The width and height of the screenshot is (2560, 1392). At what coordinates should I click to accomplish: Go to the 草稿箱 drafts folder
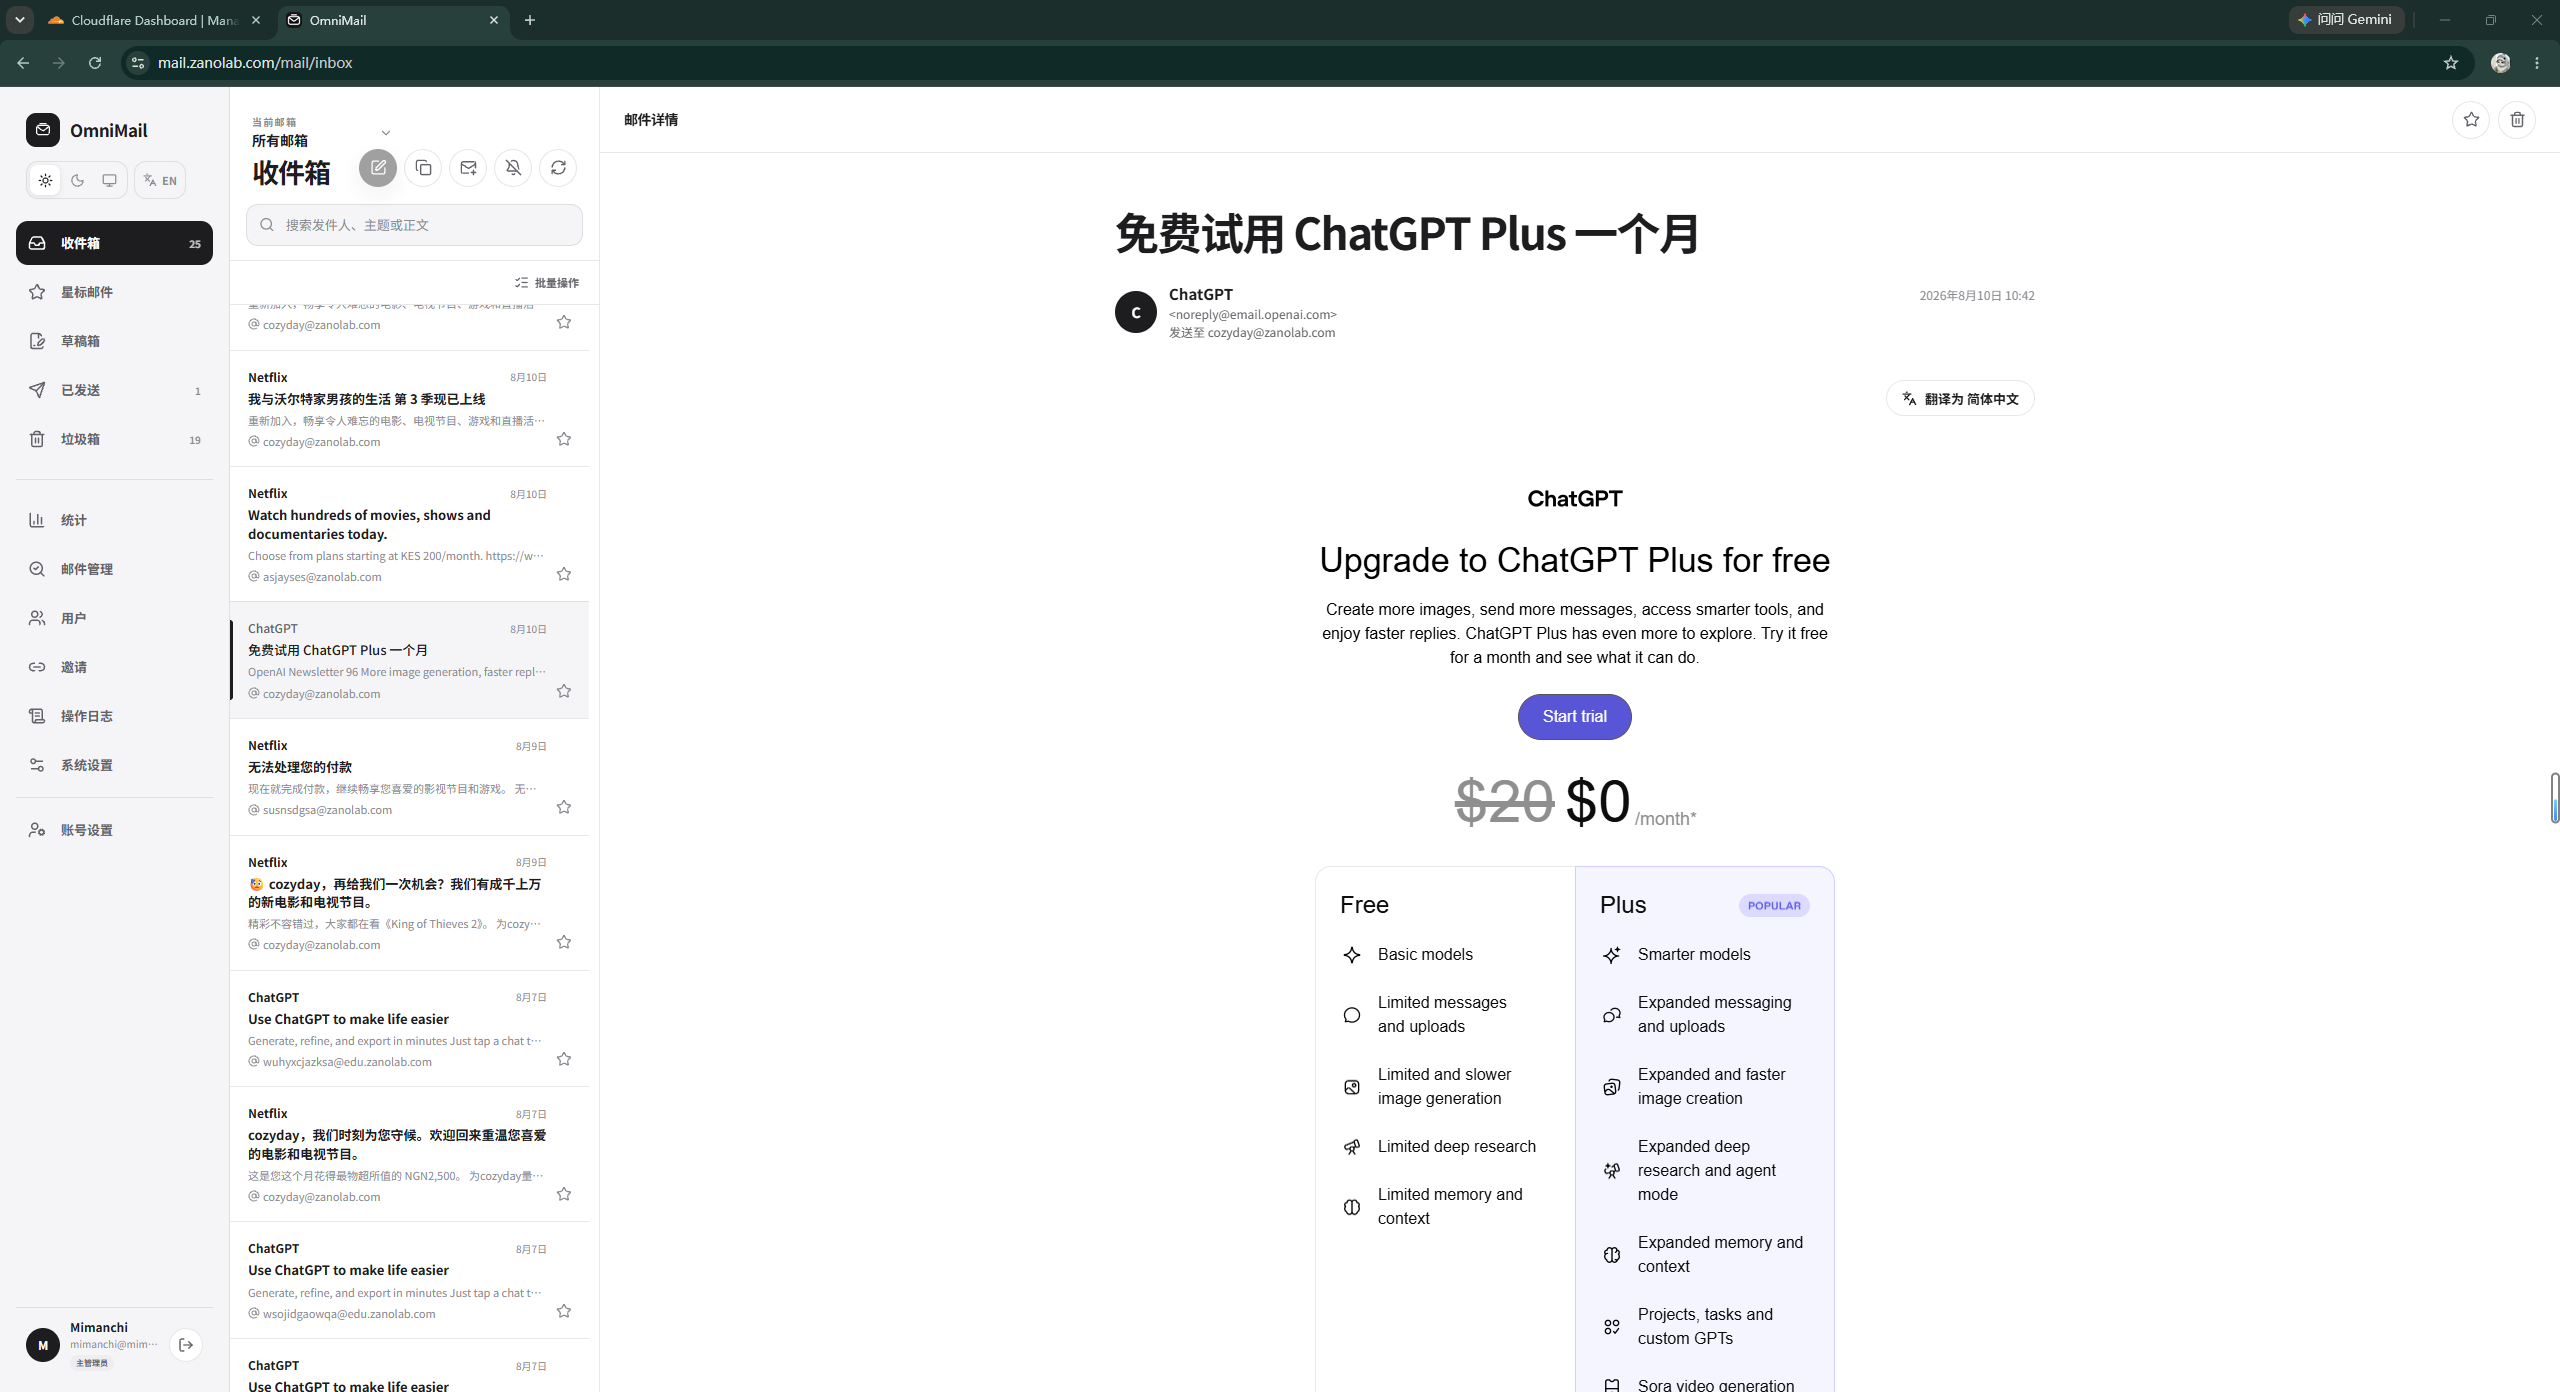tap(114, 341)
